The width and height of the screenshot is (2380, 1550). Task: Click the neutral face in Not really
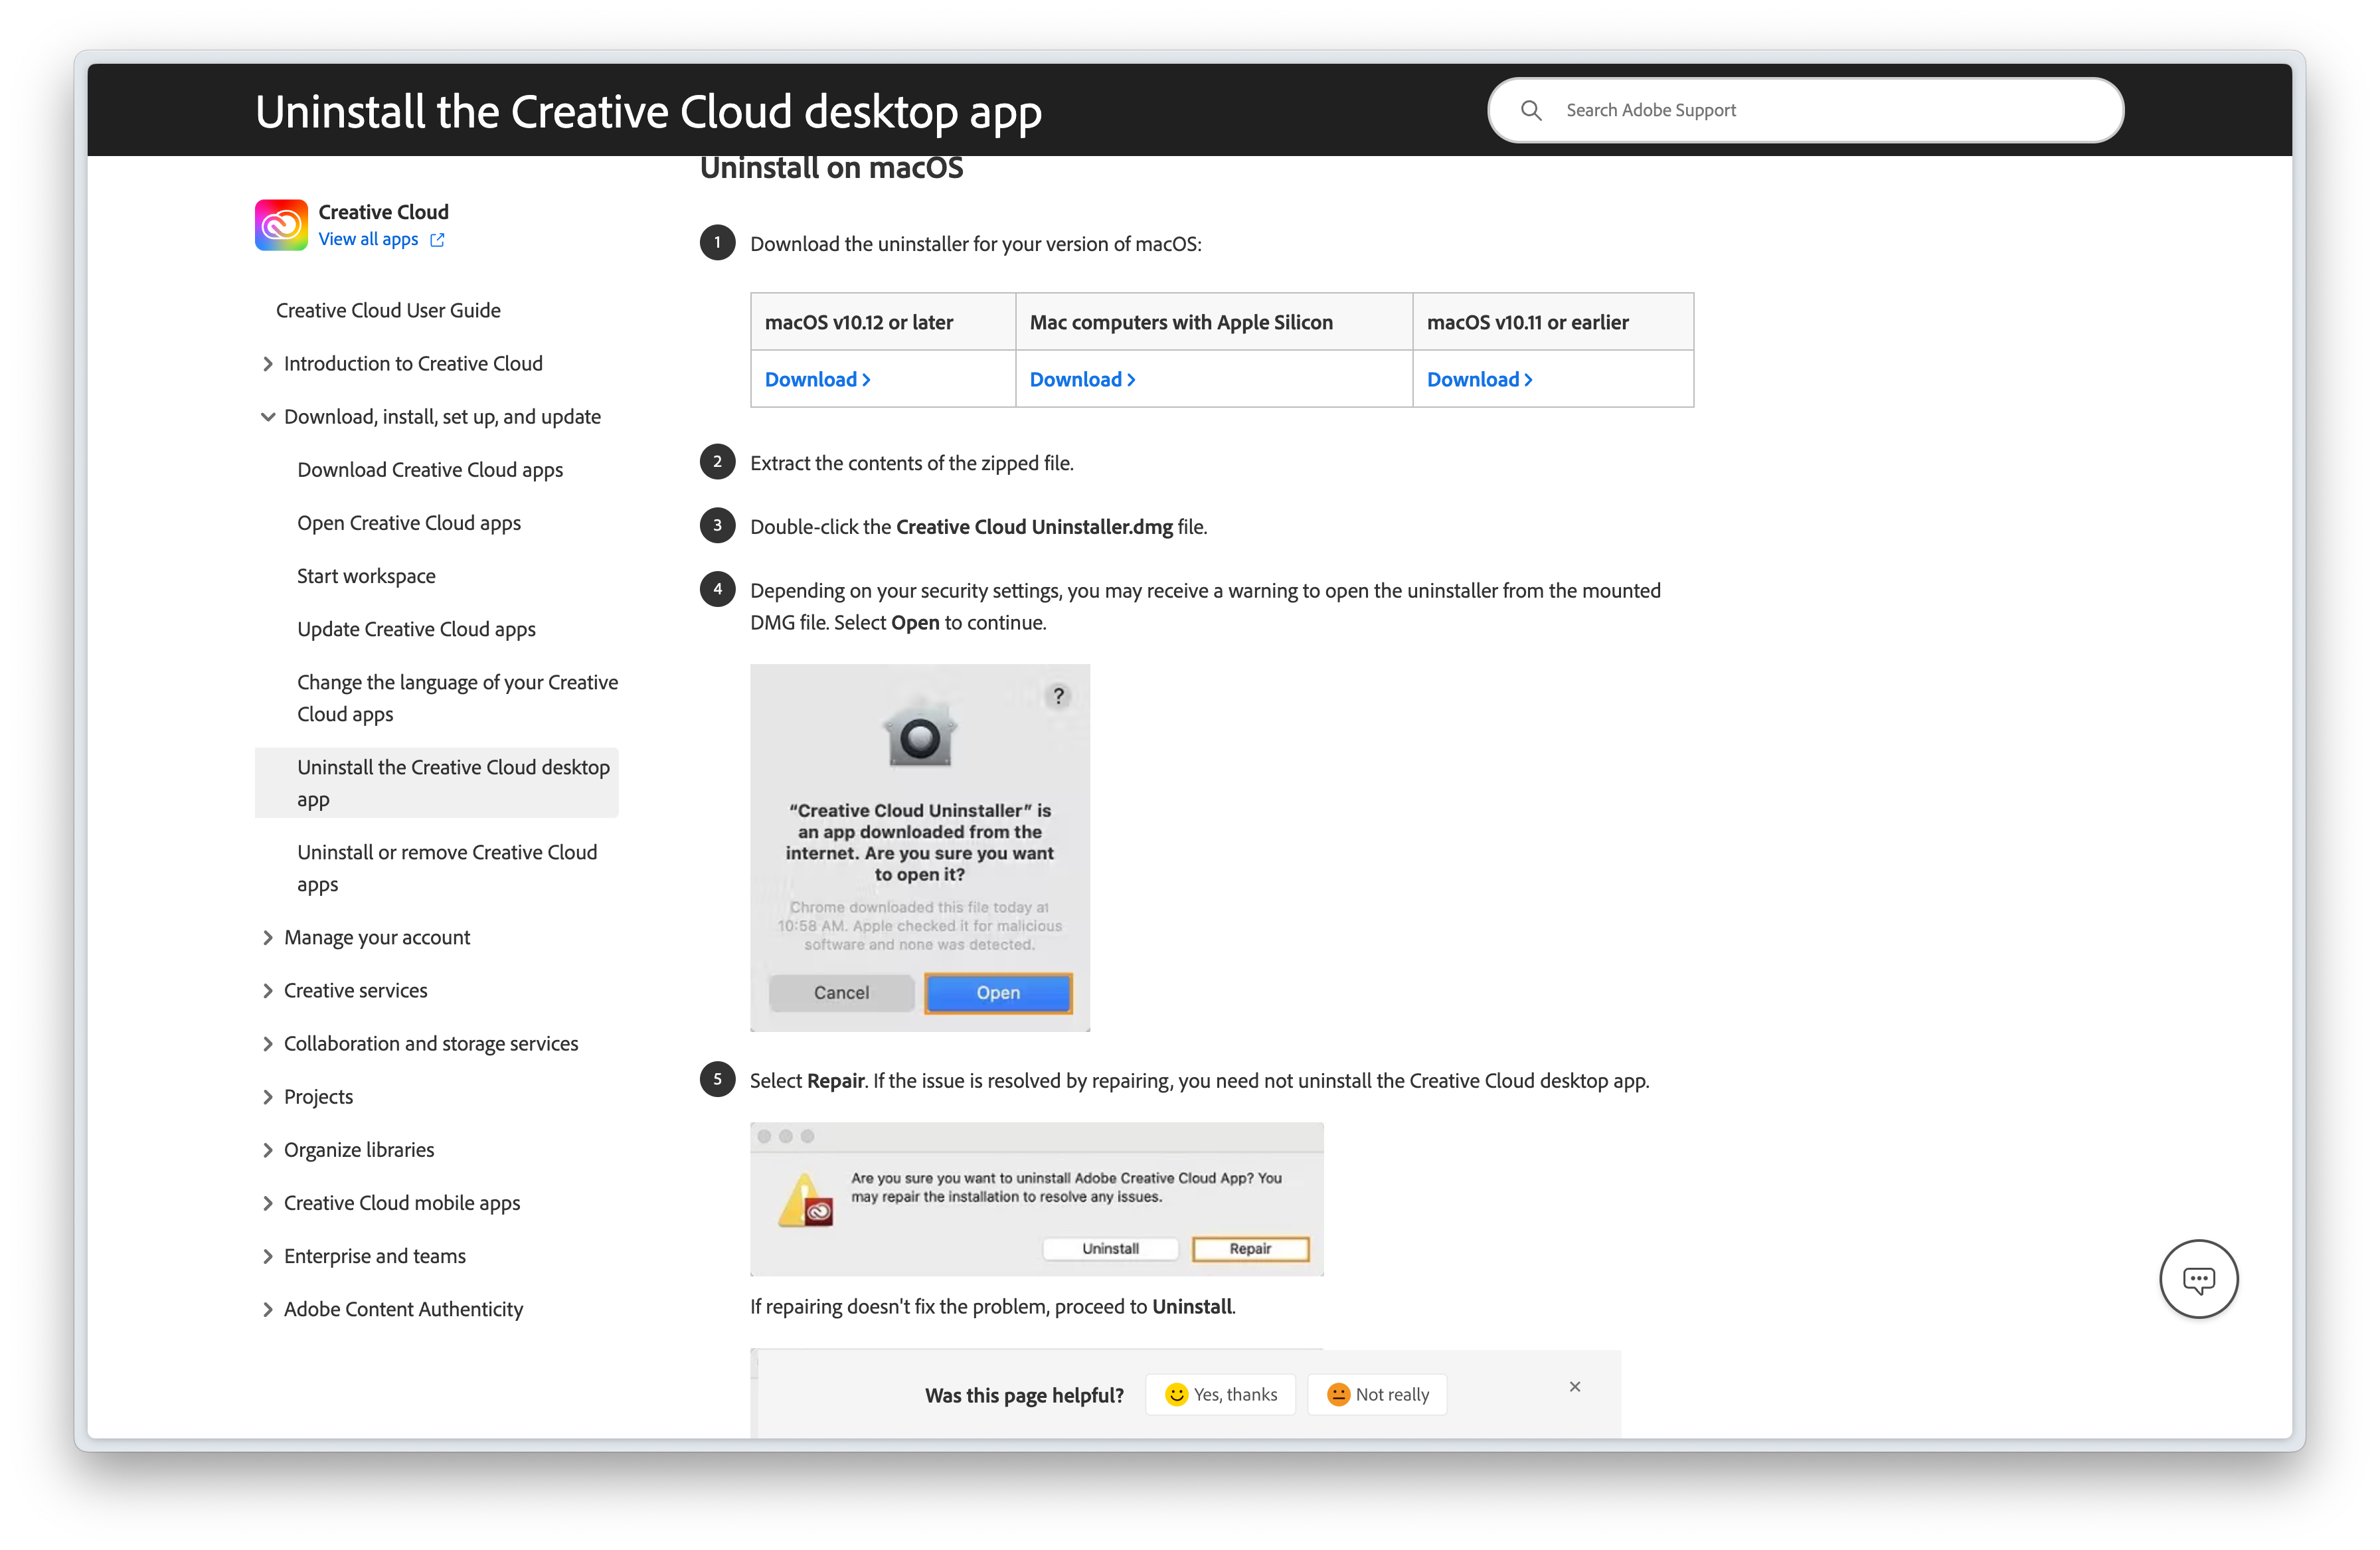point(1338,1394)
